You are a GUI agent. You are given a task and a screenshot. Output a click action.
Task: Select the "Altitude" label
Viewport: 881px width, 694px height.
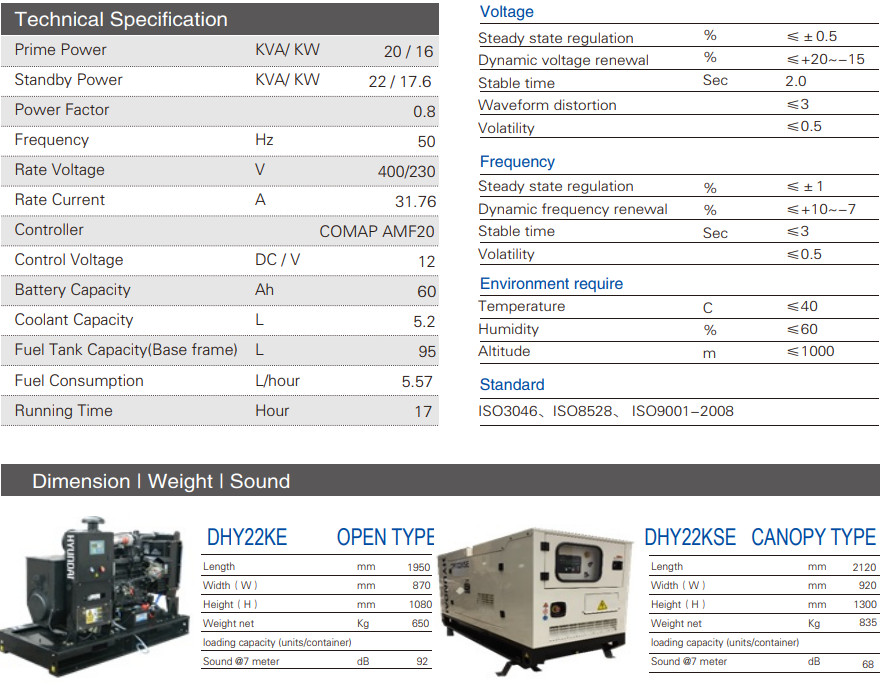[x=504, y=351]
